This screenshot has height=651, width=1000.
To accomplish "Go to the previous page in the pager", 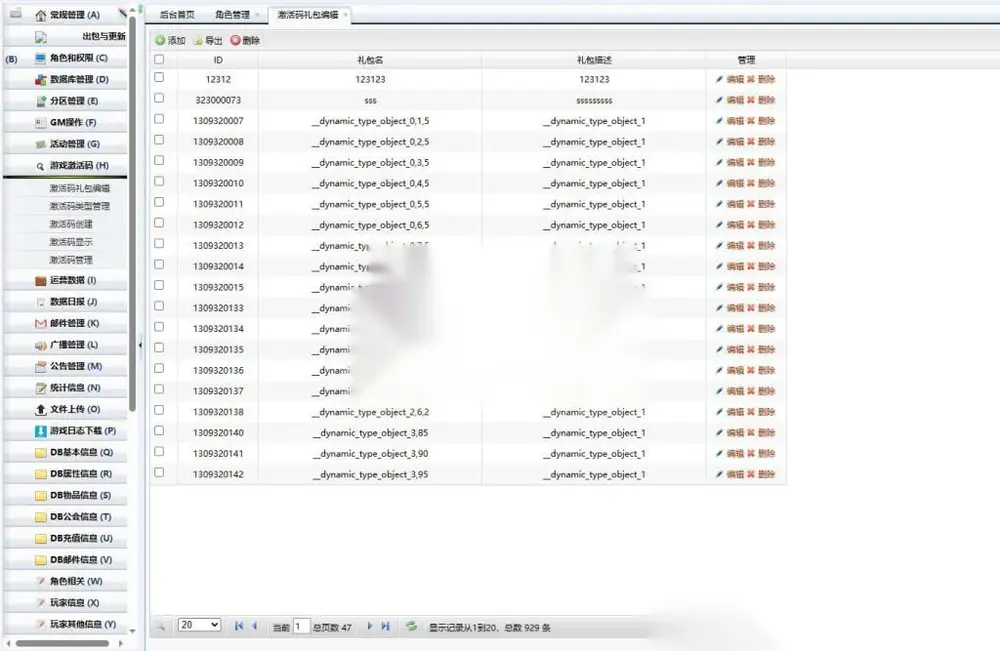I will point(254,626).
